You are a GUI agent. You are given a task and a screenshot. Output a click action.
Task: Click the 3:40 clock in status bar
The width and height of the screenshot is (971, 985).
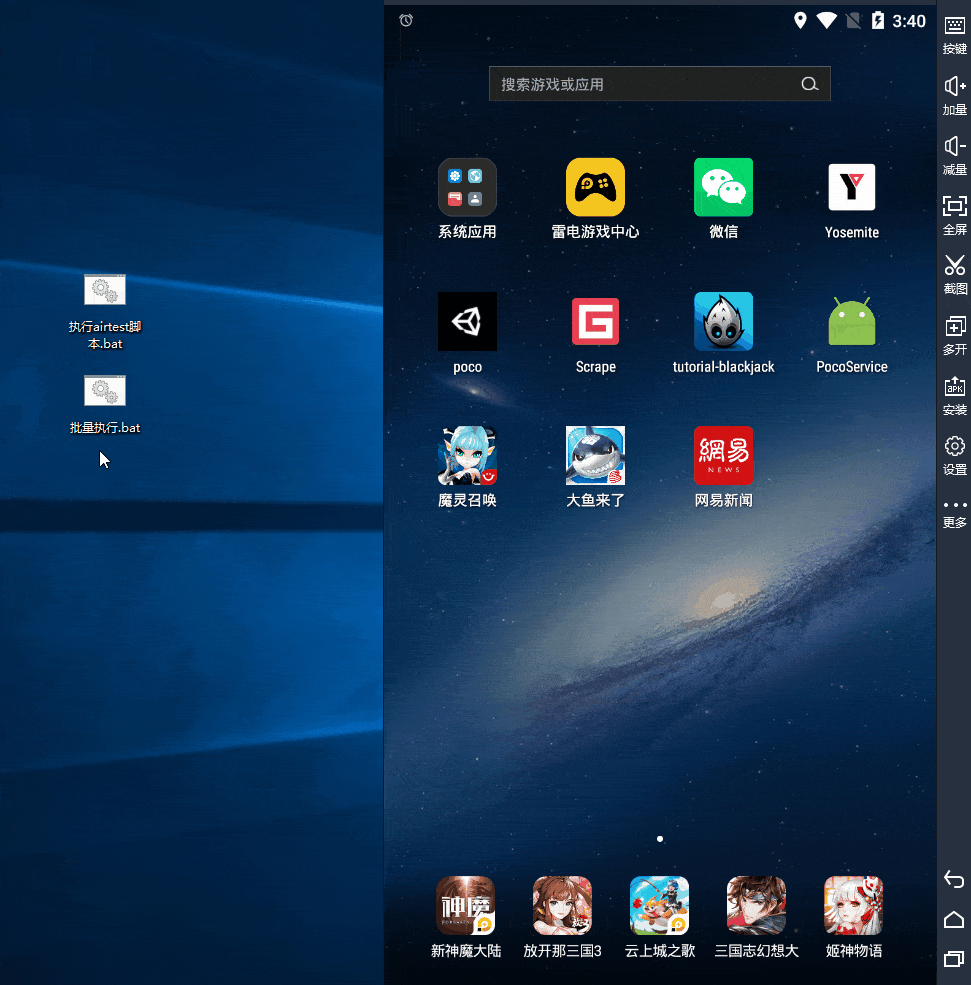click(x=909, y=21)
